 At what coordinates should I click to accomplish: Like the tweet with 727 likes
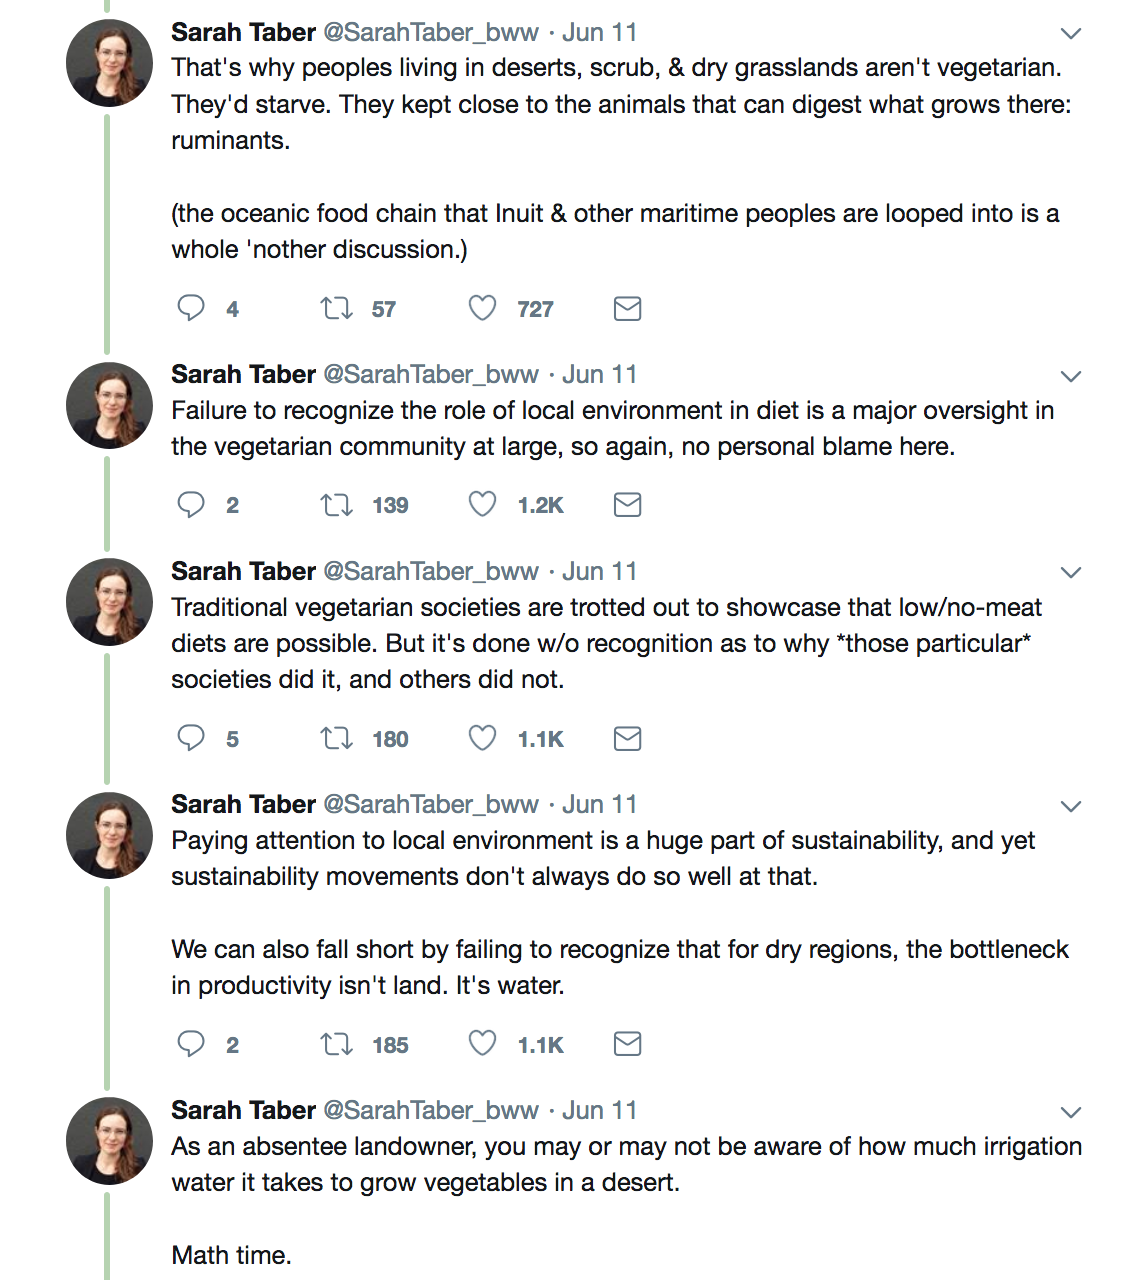click(483, 308)
